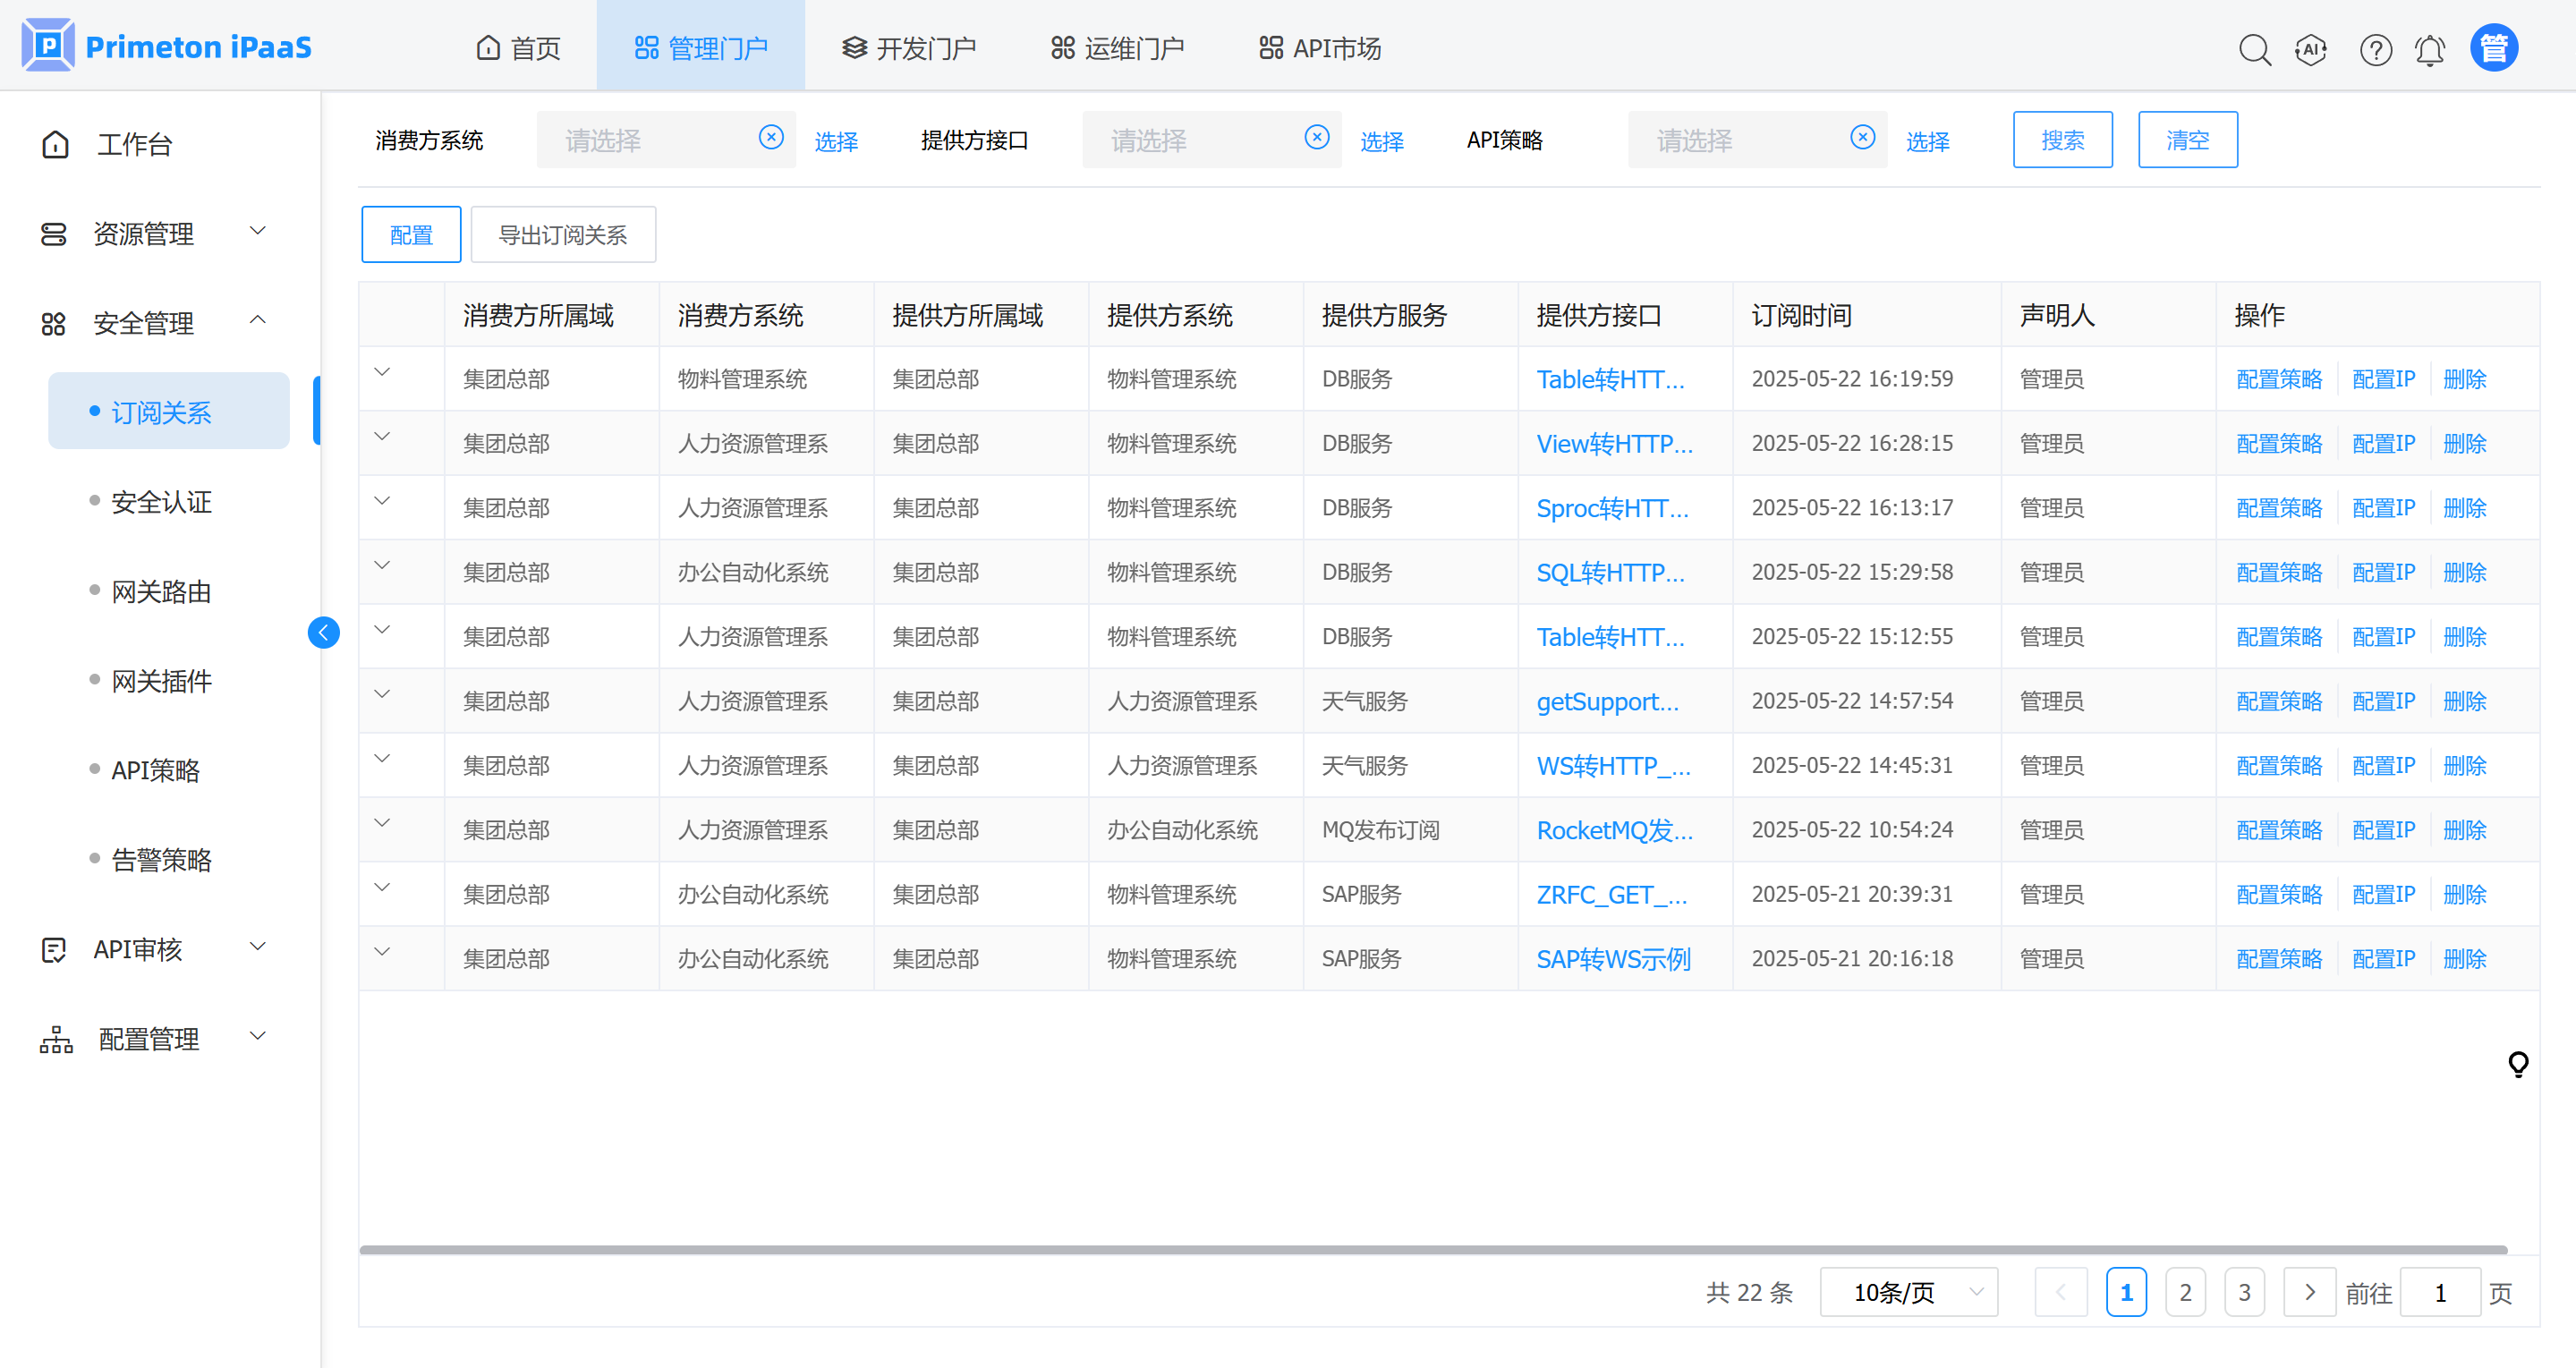Screen dimensions: 2576x1368
Task: Open 安全认证 in the sidebar
Action: click(161, 502)
